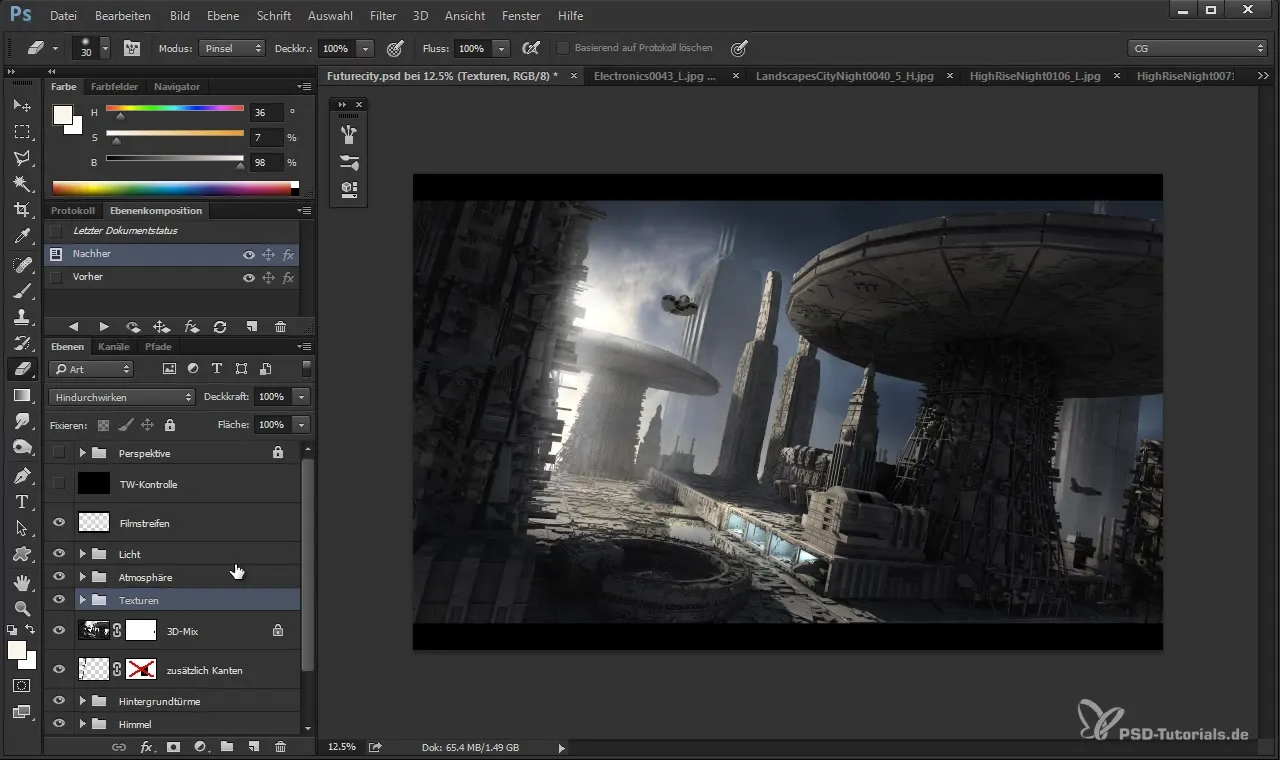
Task: Open the Modus Pinsel dropdown
Action: tap(232, 48)
